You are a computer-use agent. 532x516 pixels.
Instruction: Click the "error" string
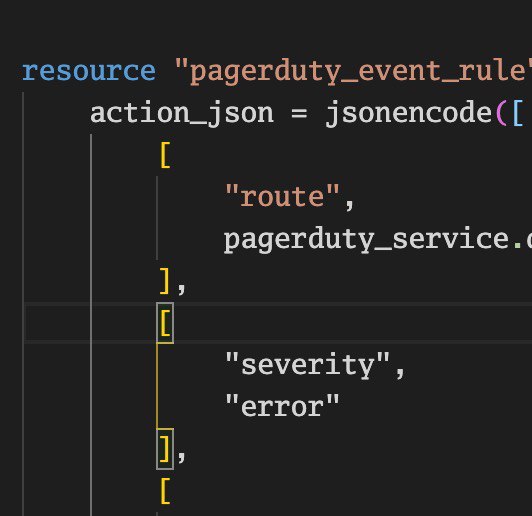(282, 406)
